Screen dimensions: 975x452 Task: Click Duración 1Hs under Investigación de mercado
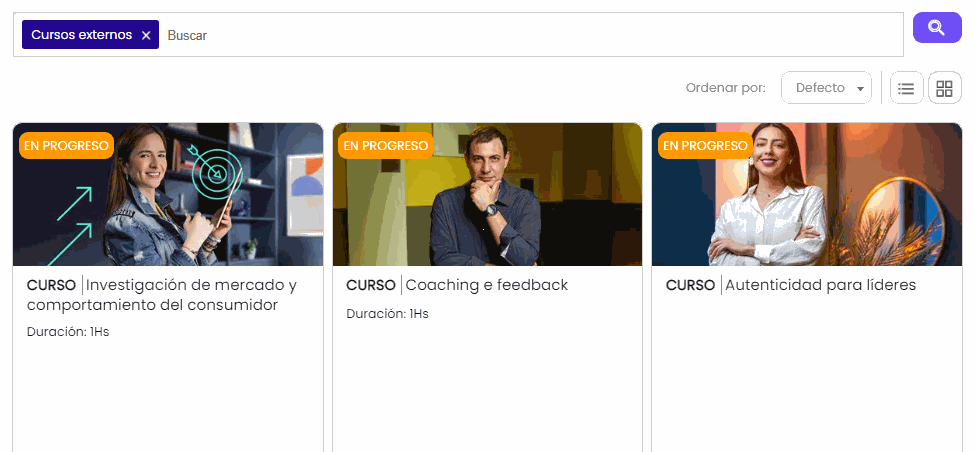[x=68, y=332]
